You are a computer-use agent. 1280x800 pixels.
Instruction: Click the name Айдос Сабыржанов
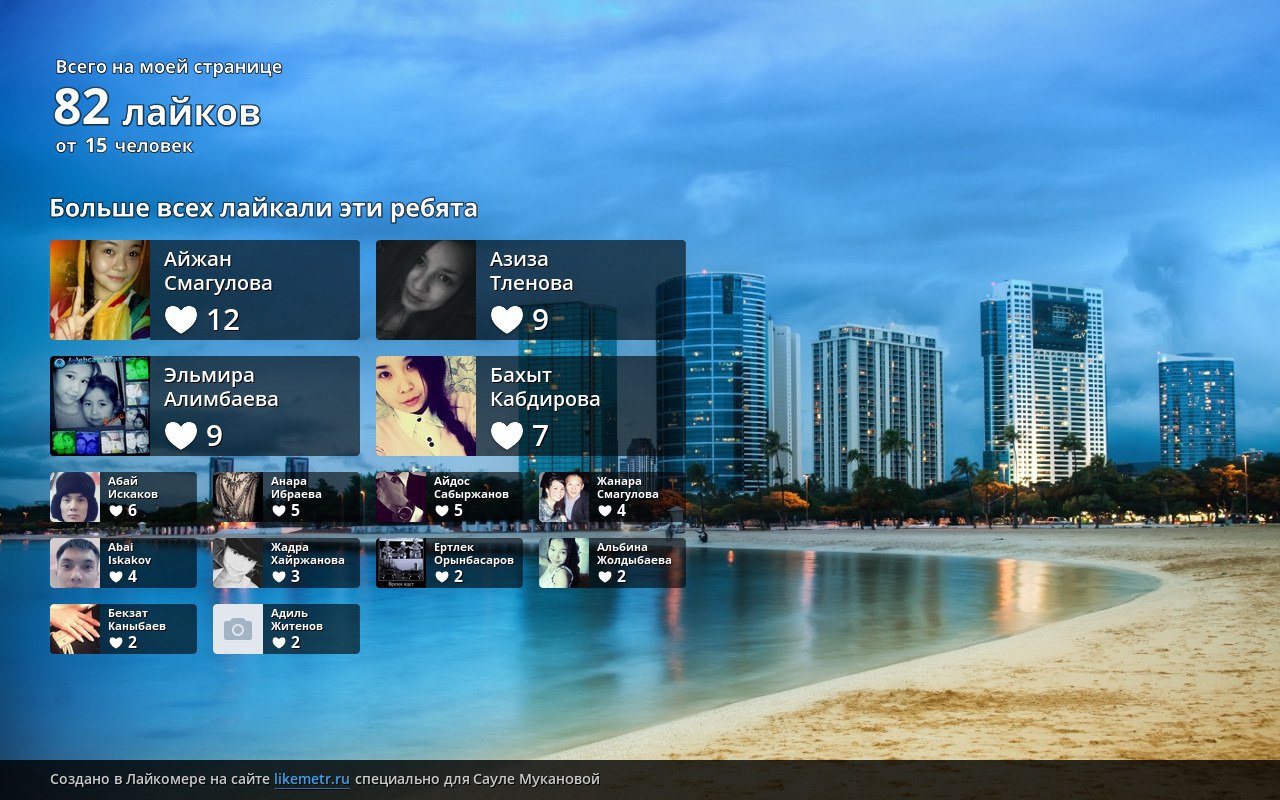tap(471, 487)
